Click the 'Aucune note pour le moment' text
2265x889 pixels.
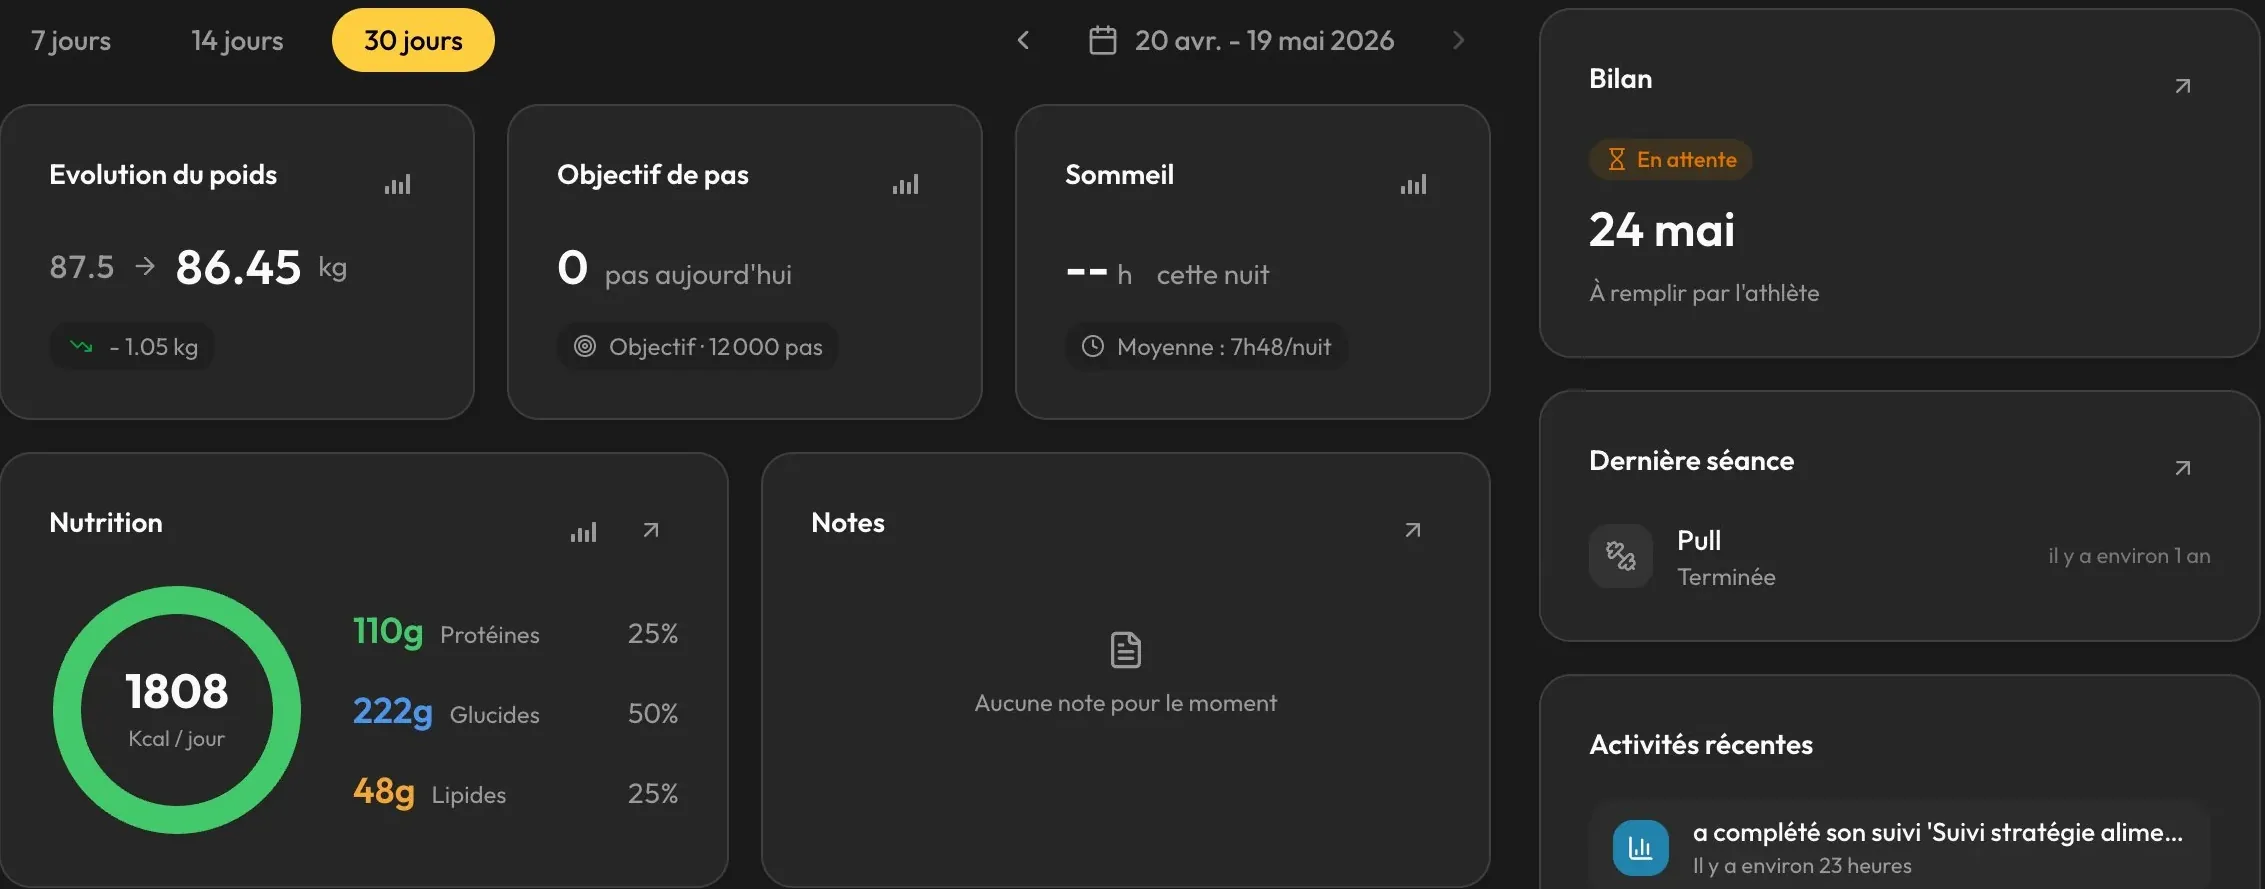(x=1126, y=703)
